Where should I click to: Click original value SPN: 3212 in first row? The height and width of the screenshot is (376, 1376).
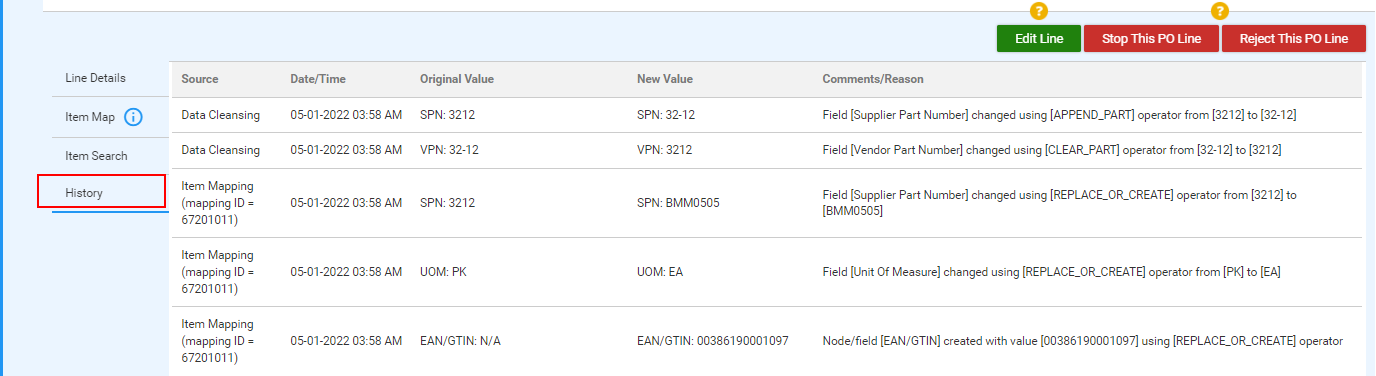click(448, 115)
